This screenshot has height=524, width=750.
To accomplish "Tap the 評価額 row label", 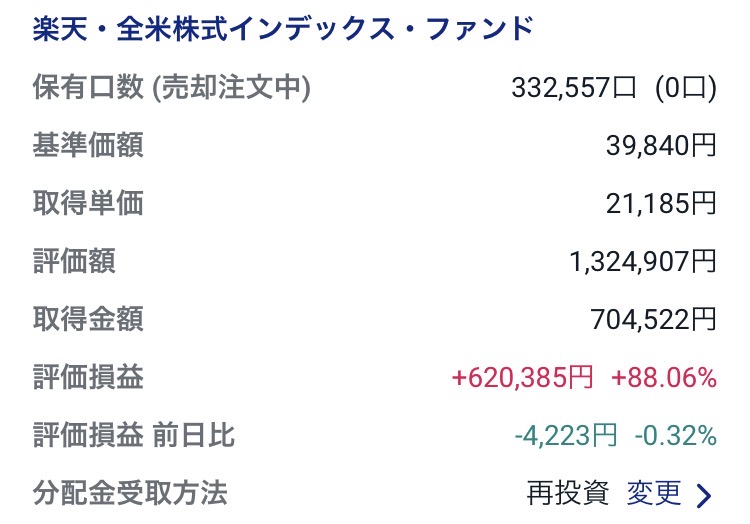I will [x=74, y=261].
